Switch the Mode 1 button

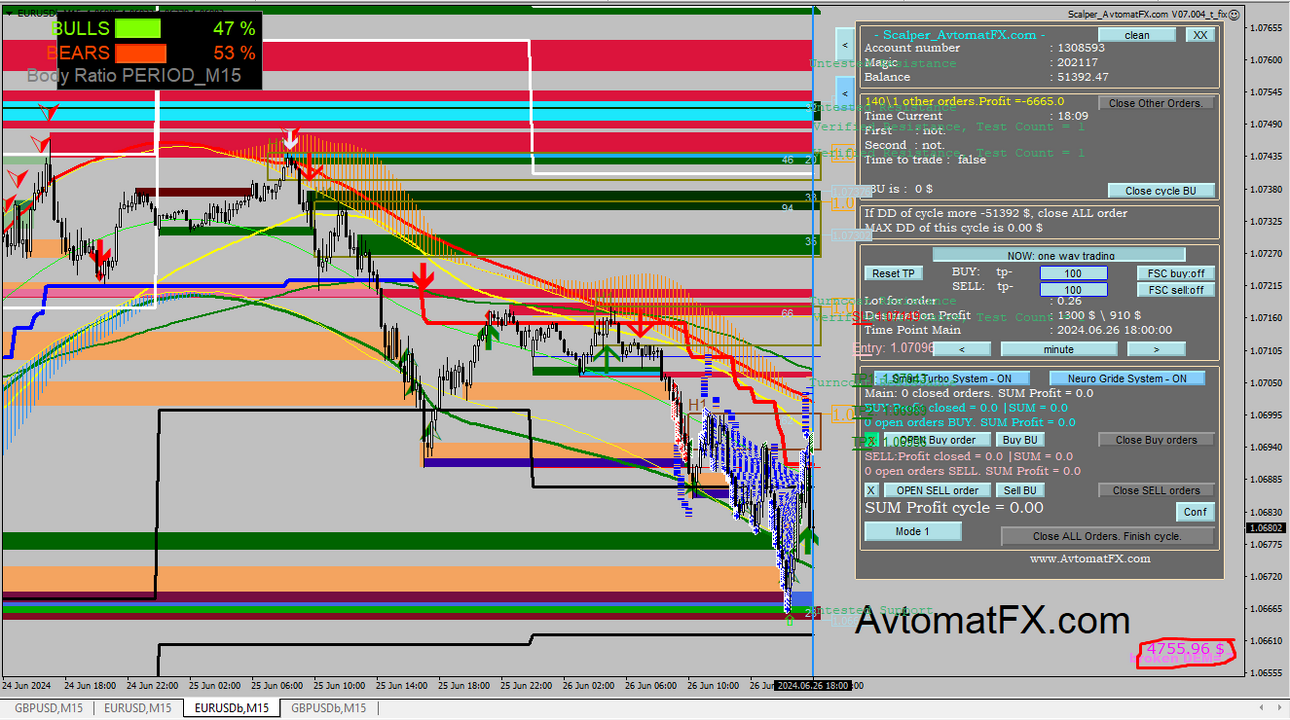coord(912,531)
